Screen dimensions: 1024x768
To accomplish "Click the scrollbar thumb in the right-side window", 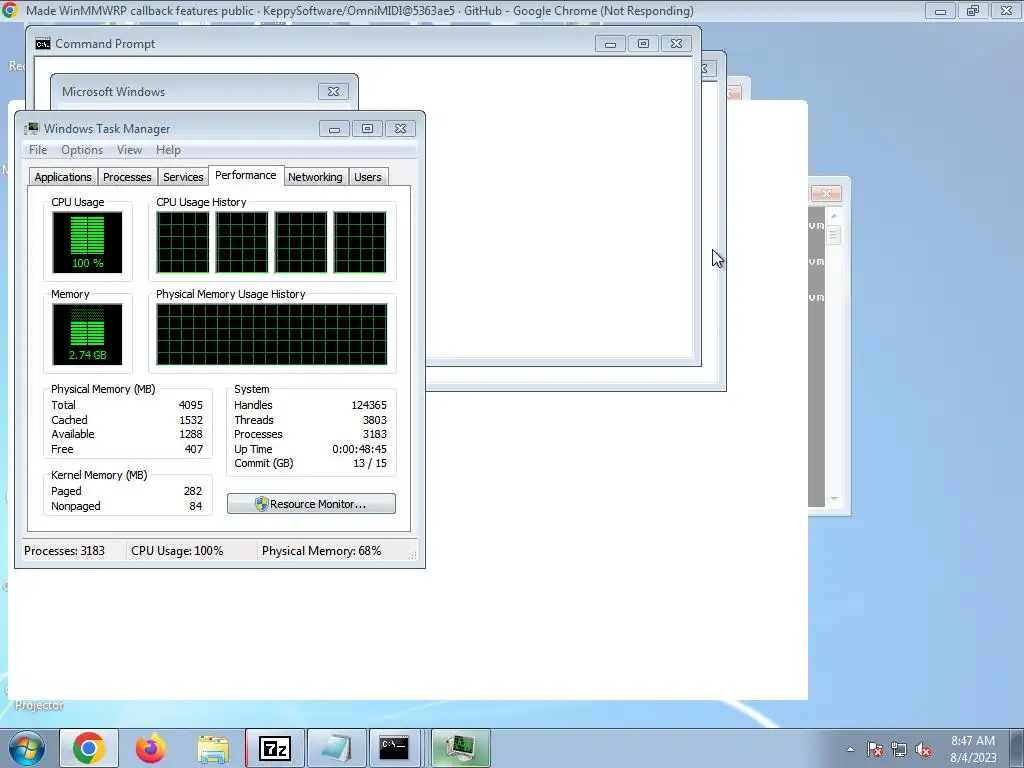I will pyautogui.click(x=833, y=234).
